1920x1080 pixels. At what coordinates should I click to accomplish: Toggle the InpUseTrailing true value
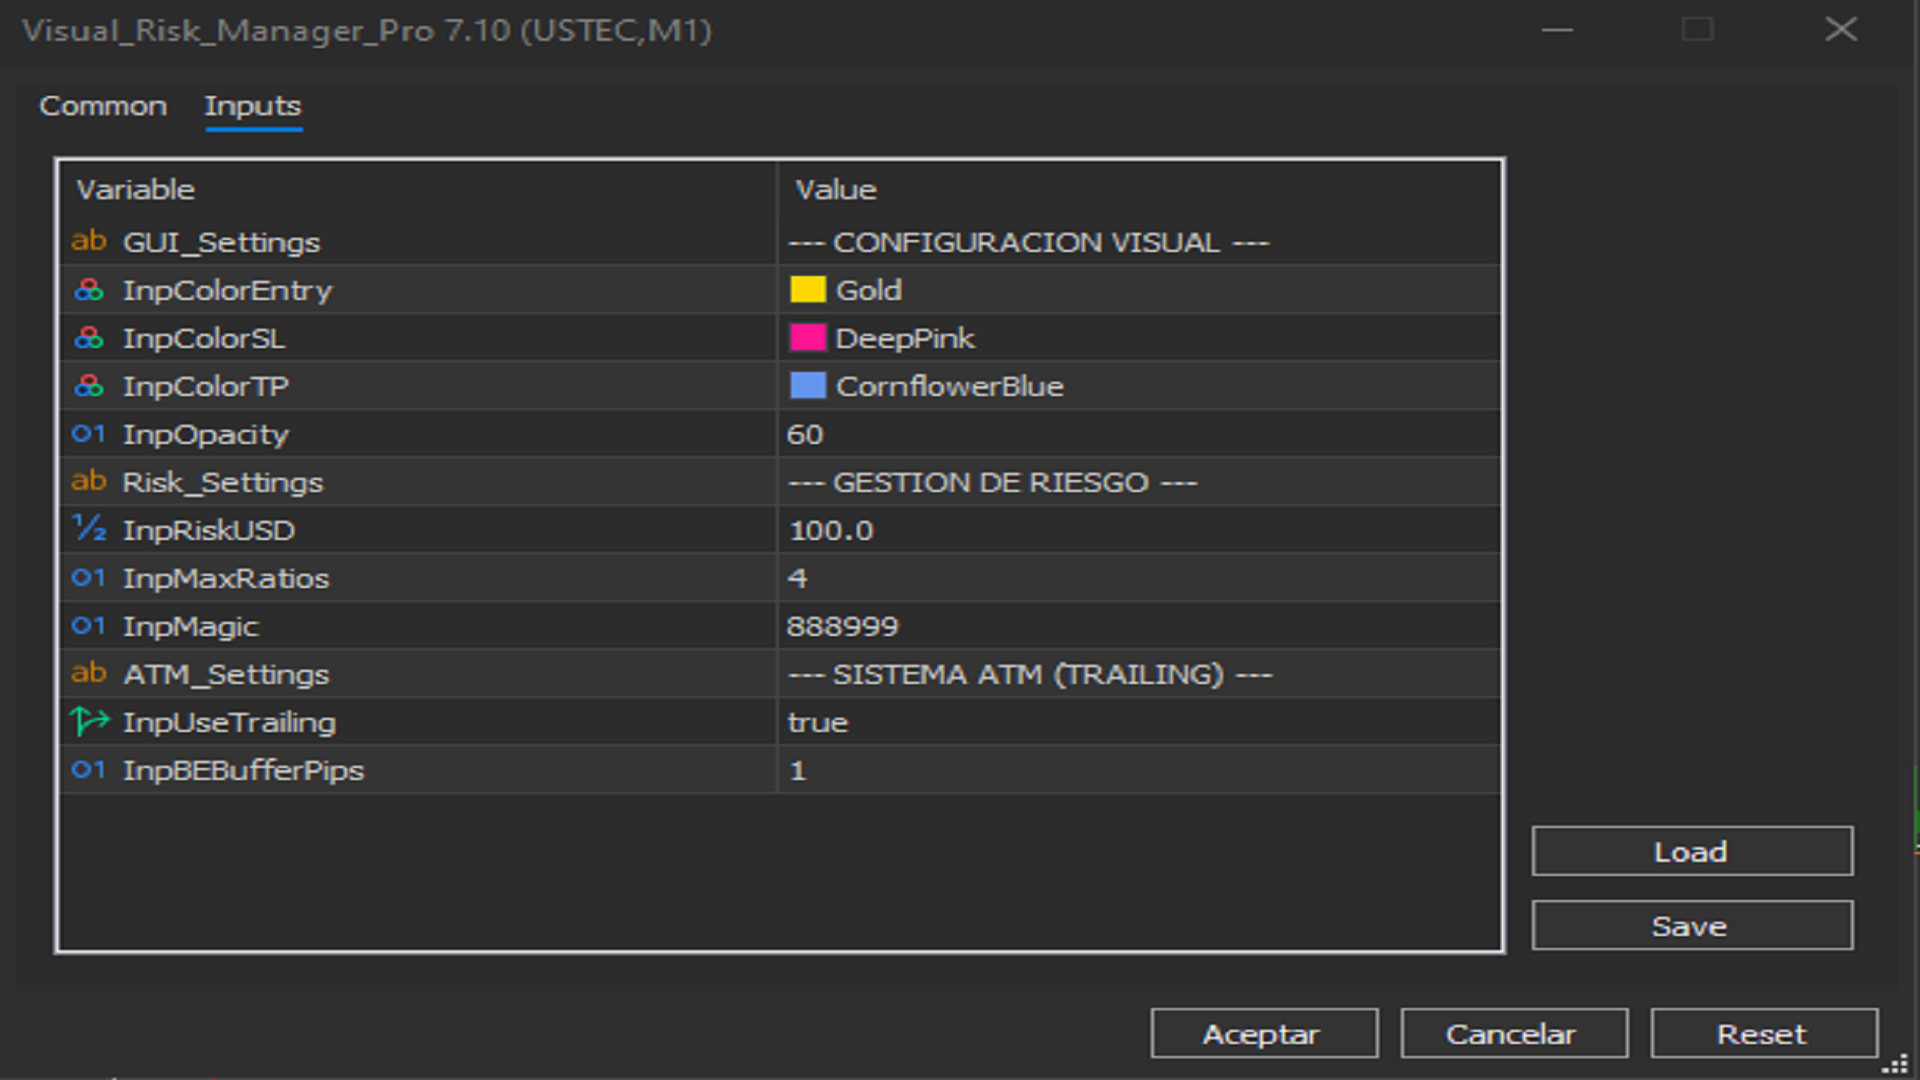coord(818,722)
